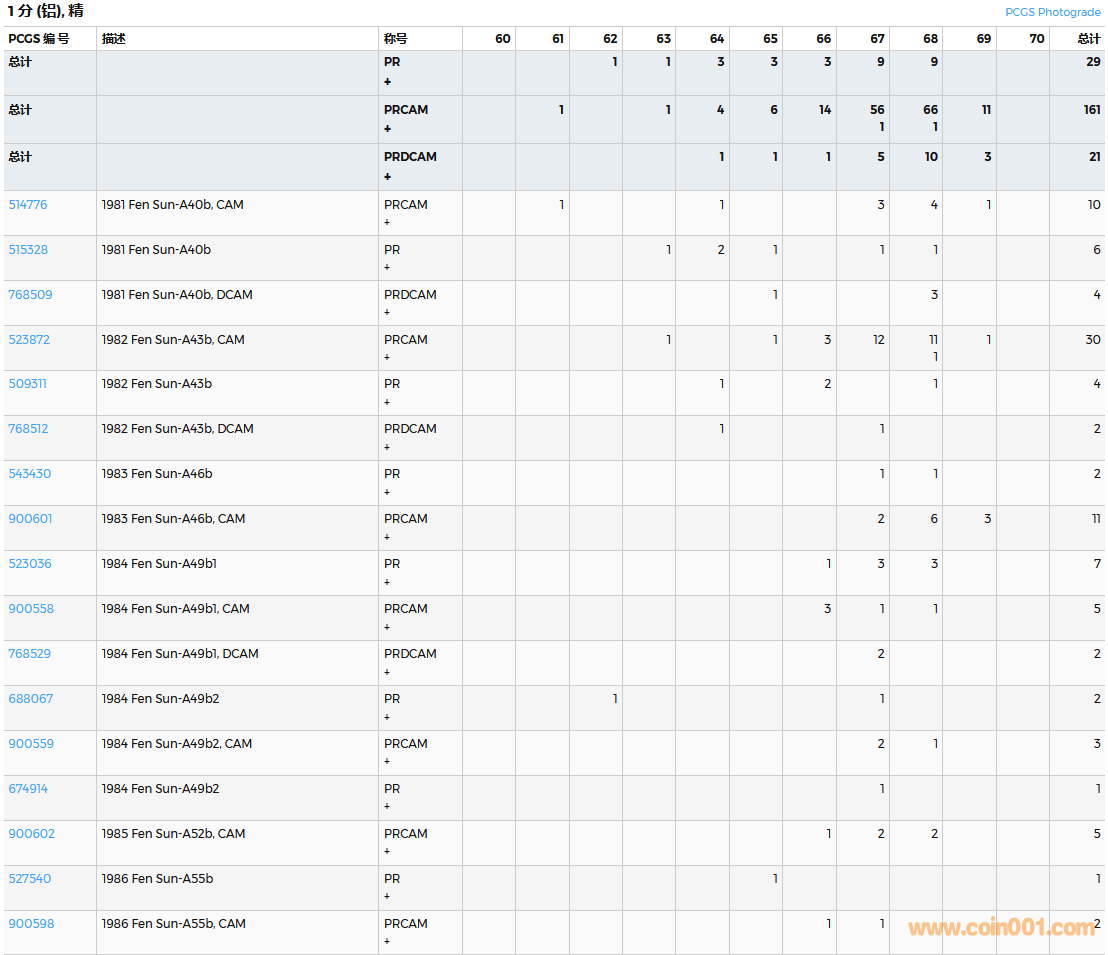Expand plus under the PR total row
This screenshot has height=955, width=1108.
tap(388, 82)
